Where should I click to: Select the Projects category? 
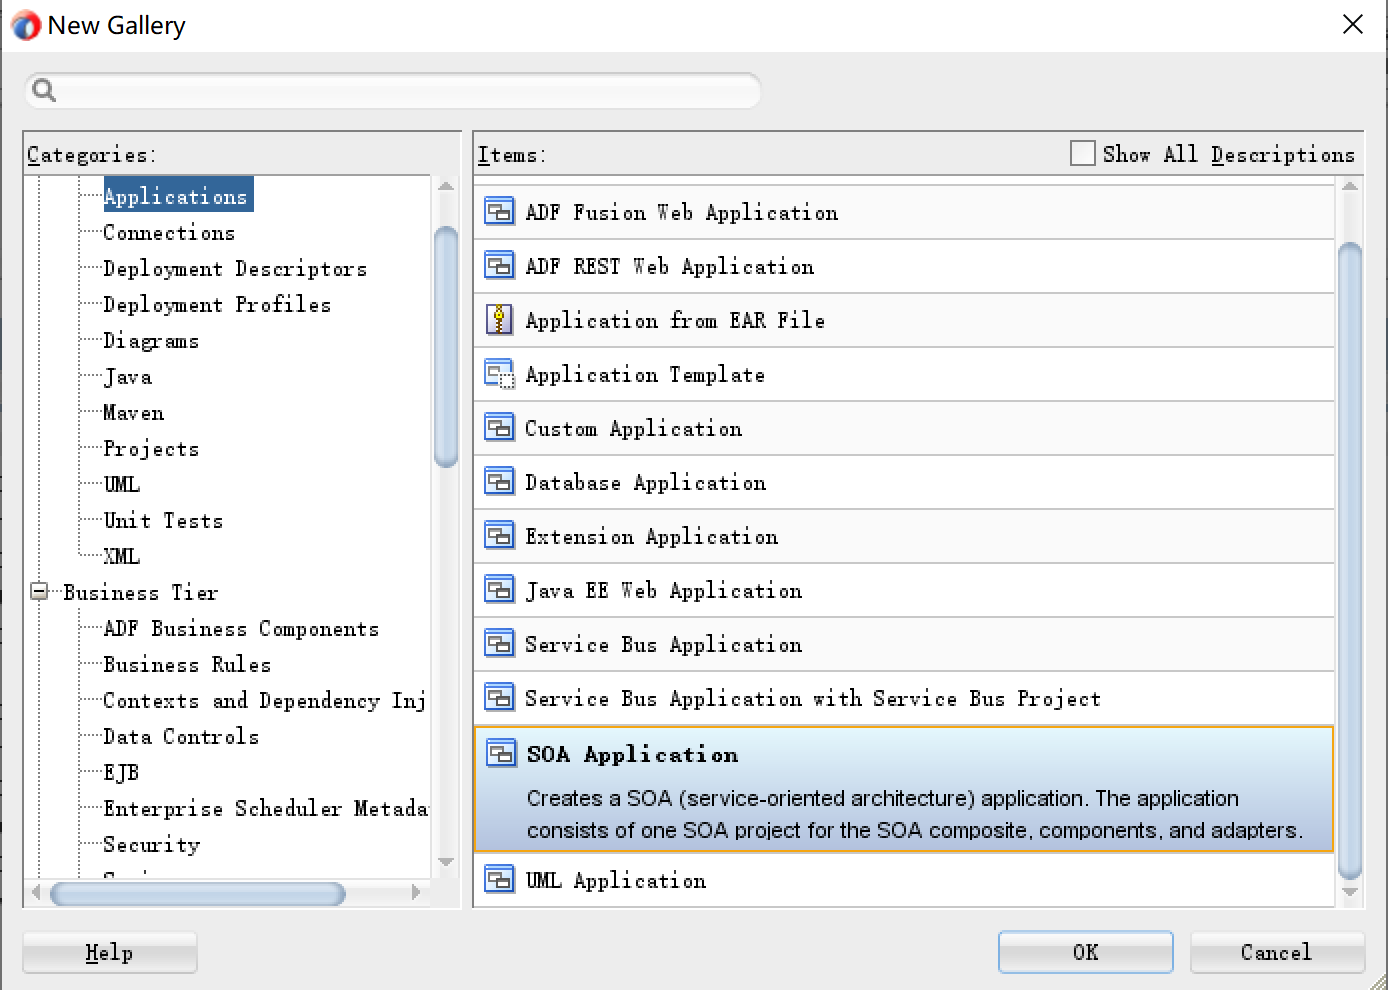pos(151,449)
